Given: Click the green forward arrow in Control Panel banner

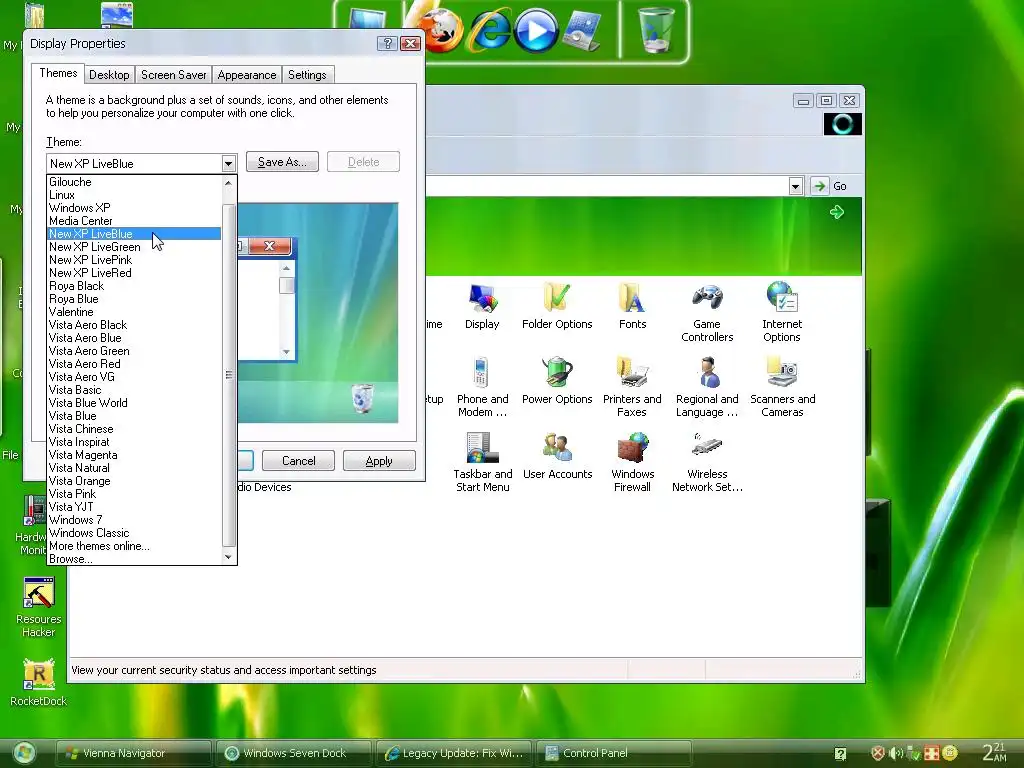Looking at the screenshot, I should pos(837,212).
